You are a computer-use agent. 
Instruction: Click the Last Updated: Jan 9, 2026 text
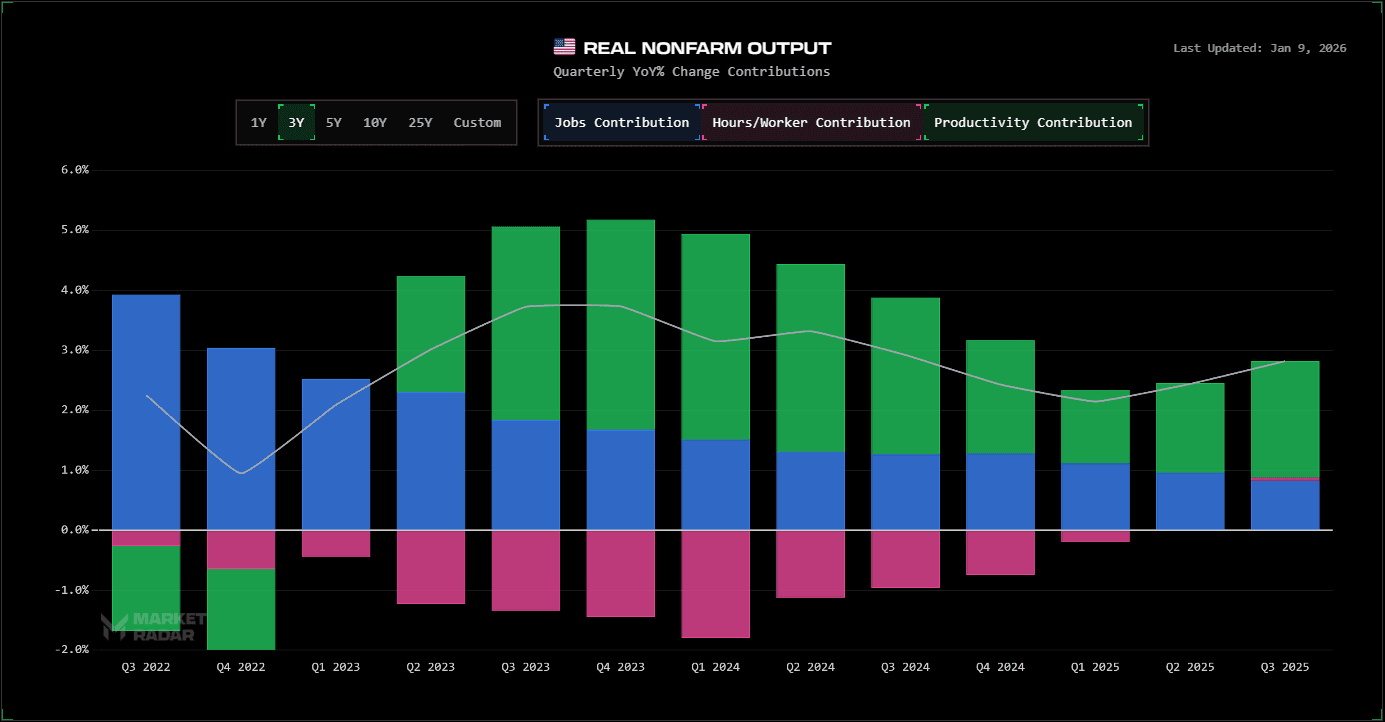[1260, 47]
